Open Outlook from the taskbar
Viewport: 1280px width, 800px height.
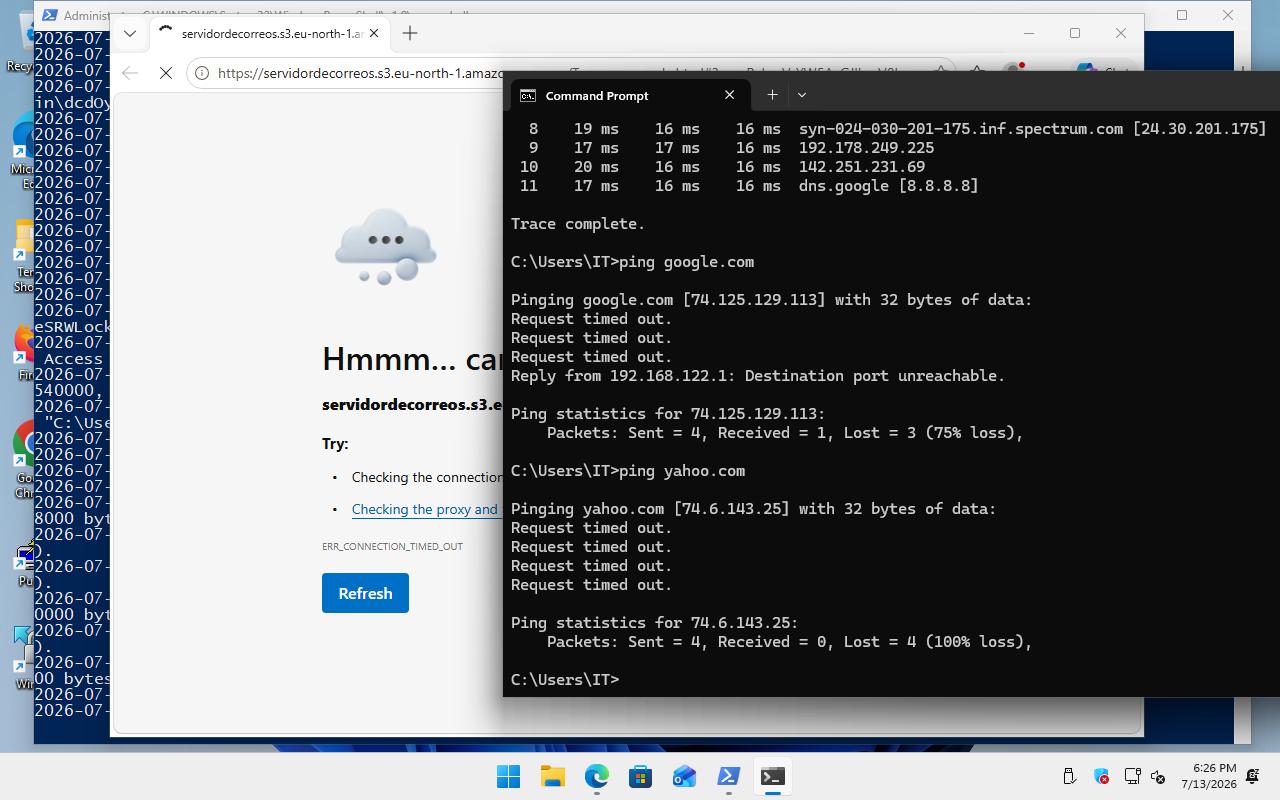click(x=685, y=776)
